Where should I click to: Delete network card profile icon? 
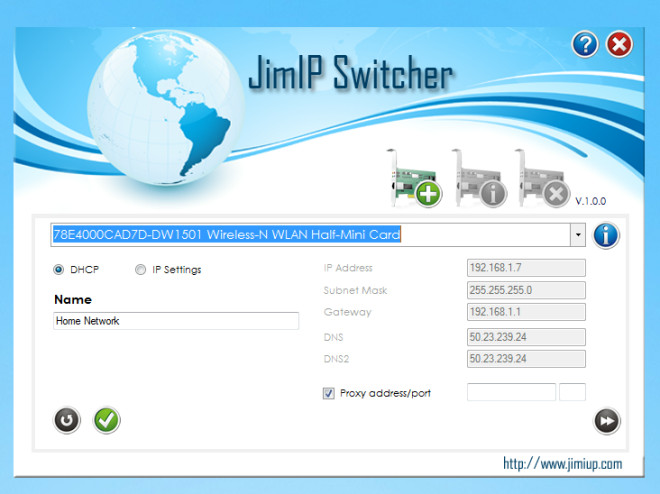542,178
